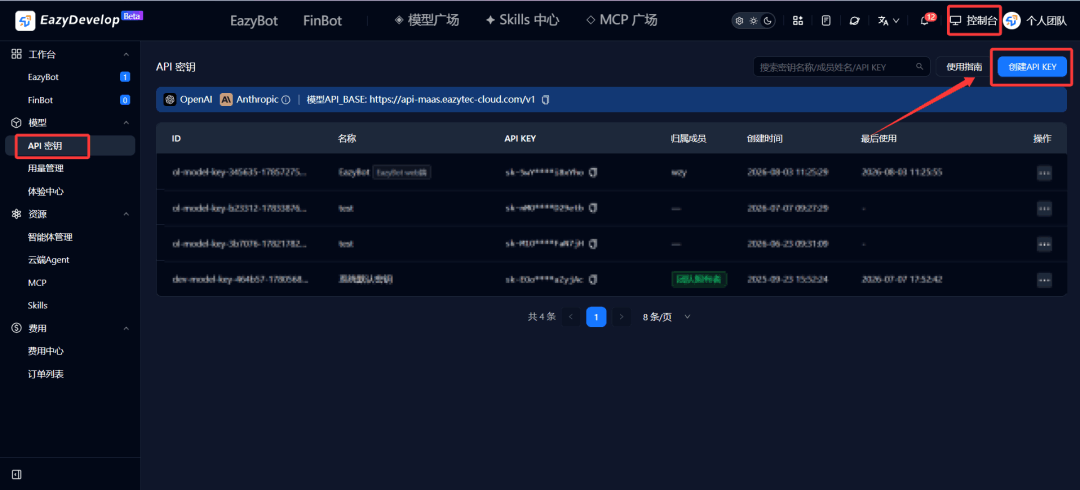The height and width of the screenshot is (490, 1080).
Task: Select the system theme gear icon
Action: point(740,21)
